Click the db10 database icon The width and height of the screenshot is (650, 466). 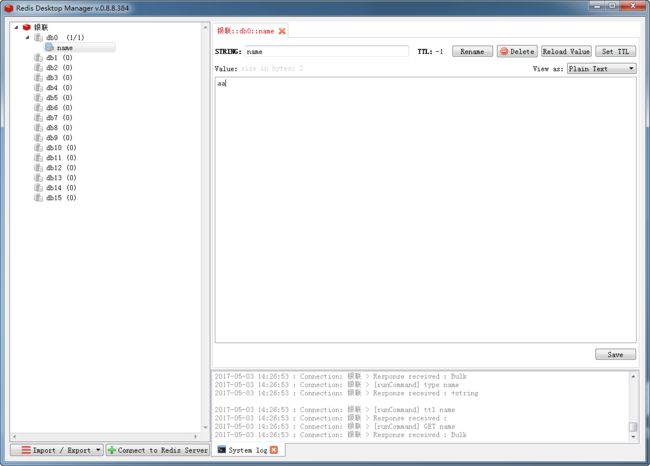(38, 148)
